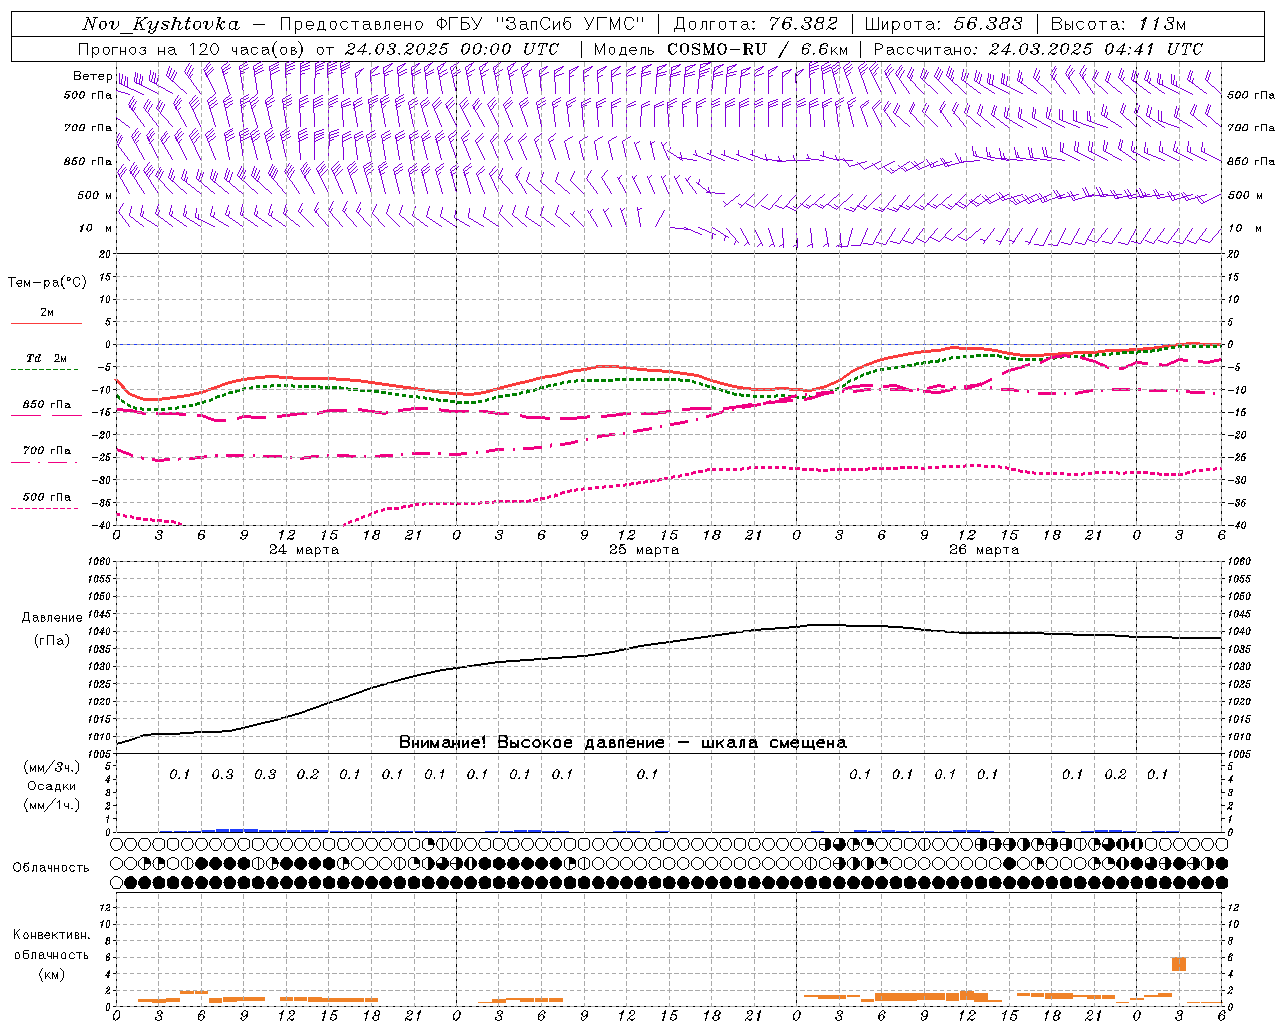Click the tallest orange convective cloud bar

coord(1179,964)
